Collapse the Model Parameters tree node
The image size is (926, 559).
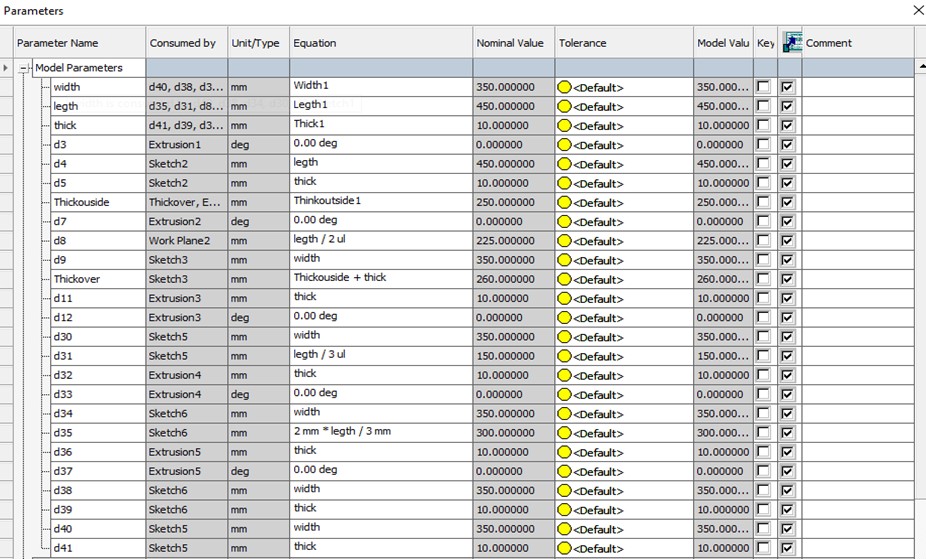coord(23,68)
